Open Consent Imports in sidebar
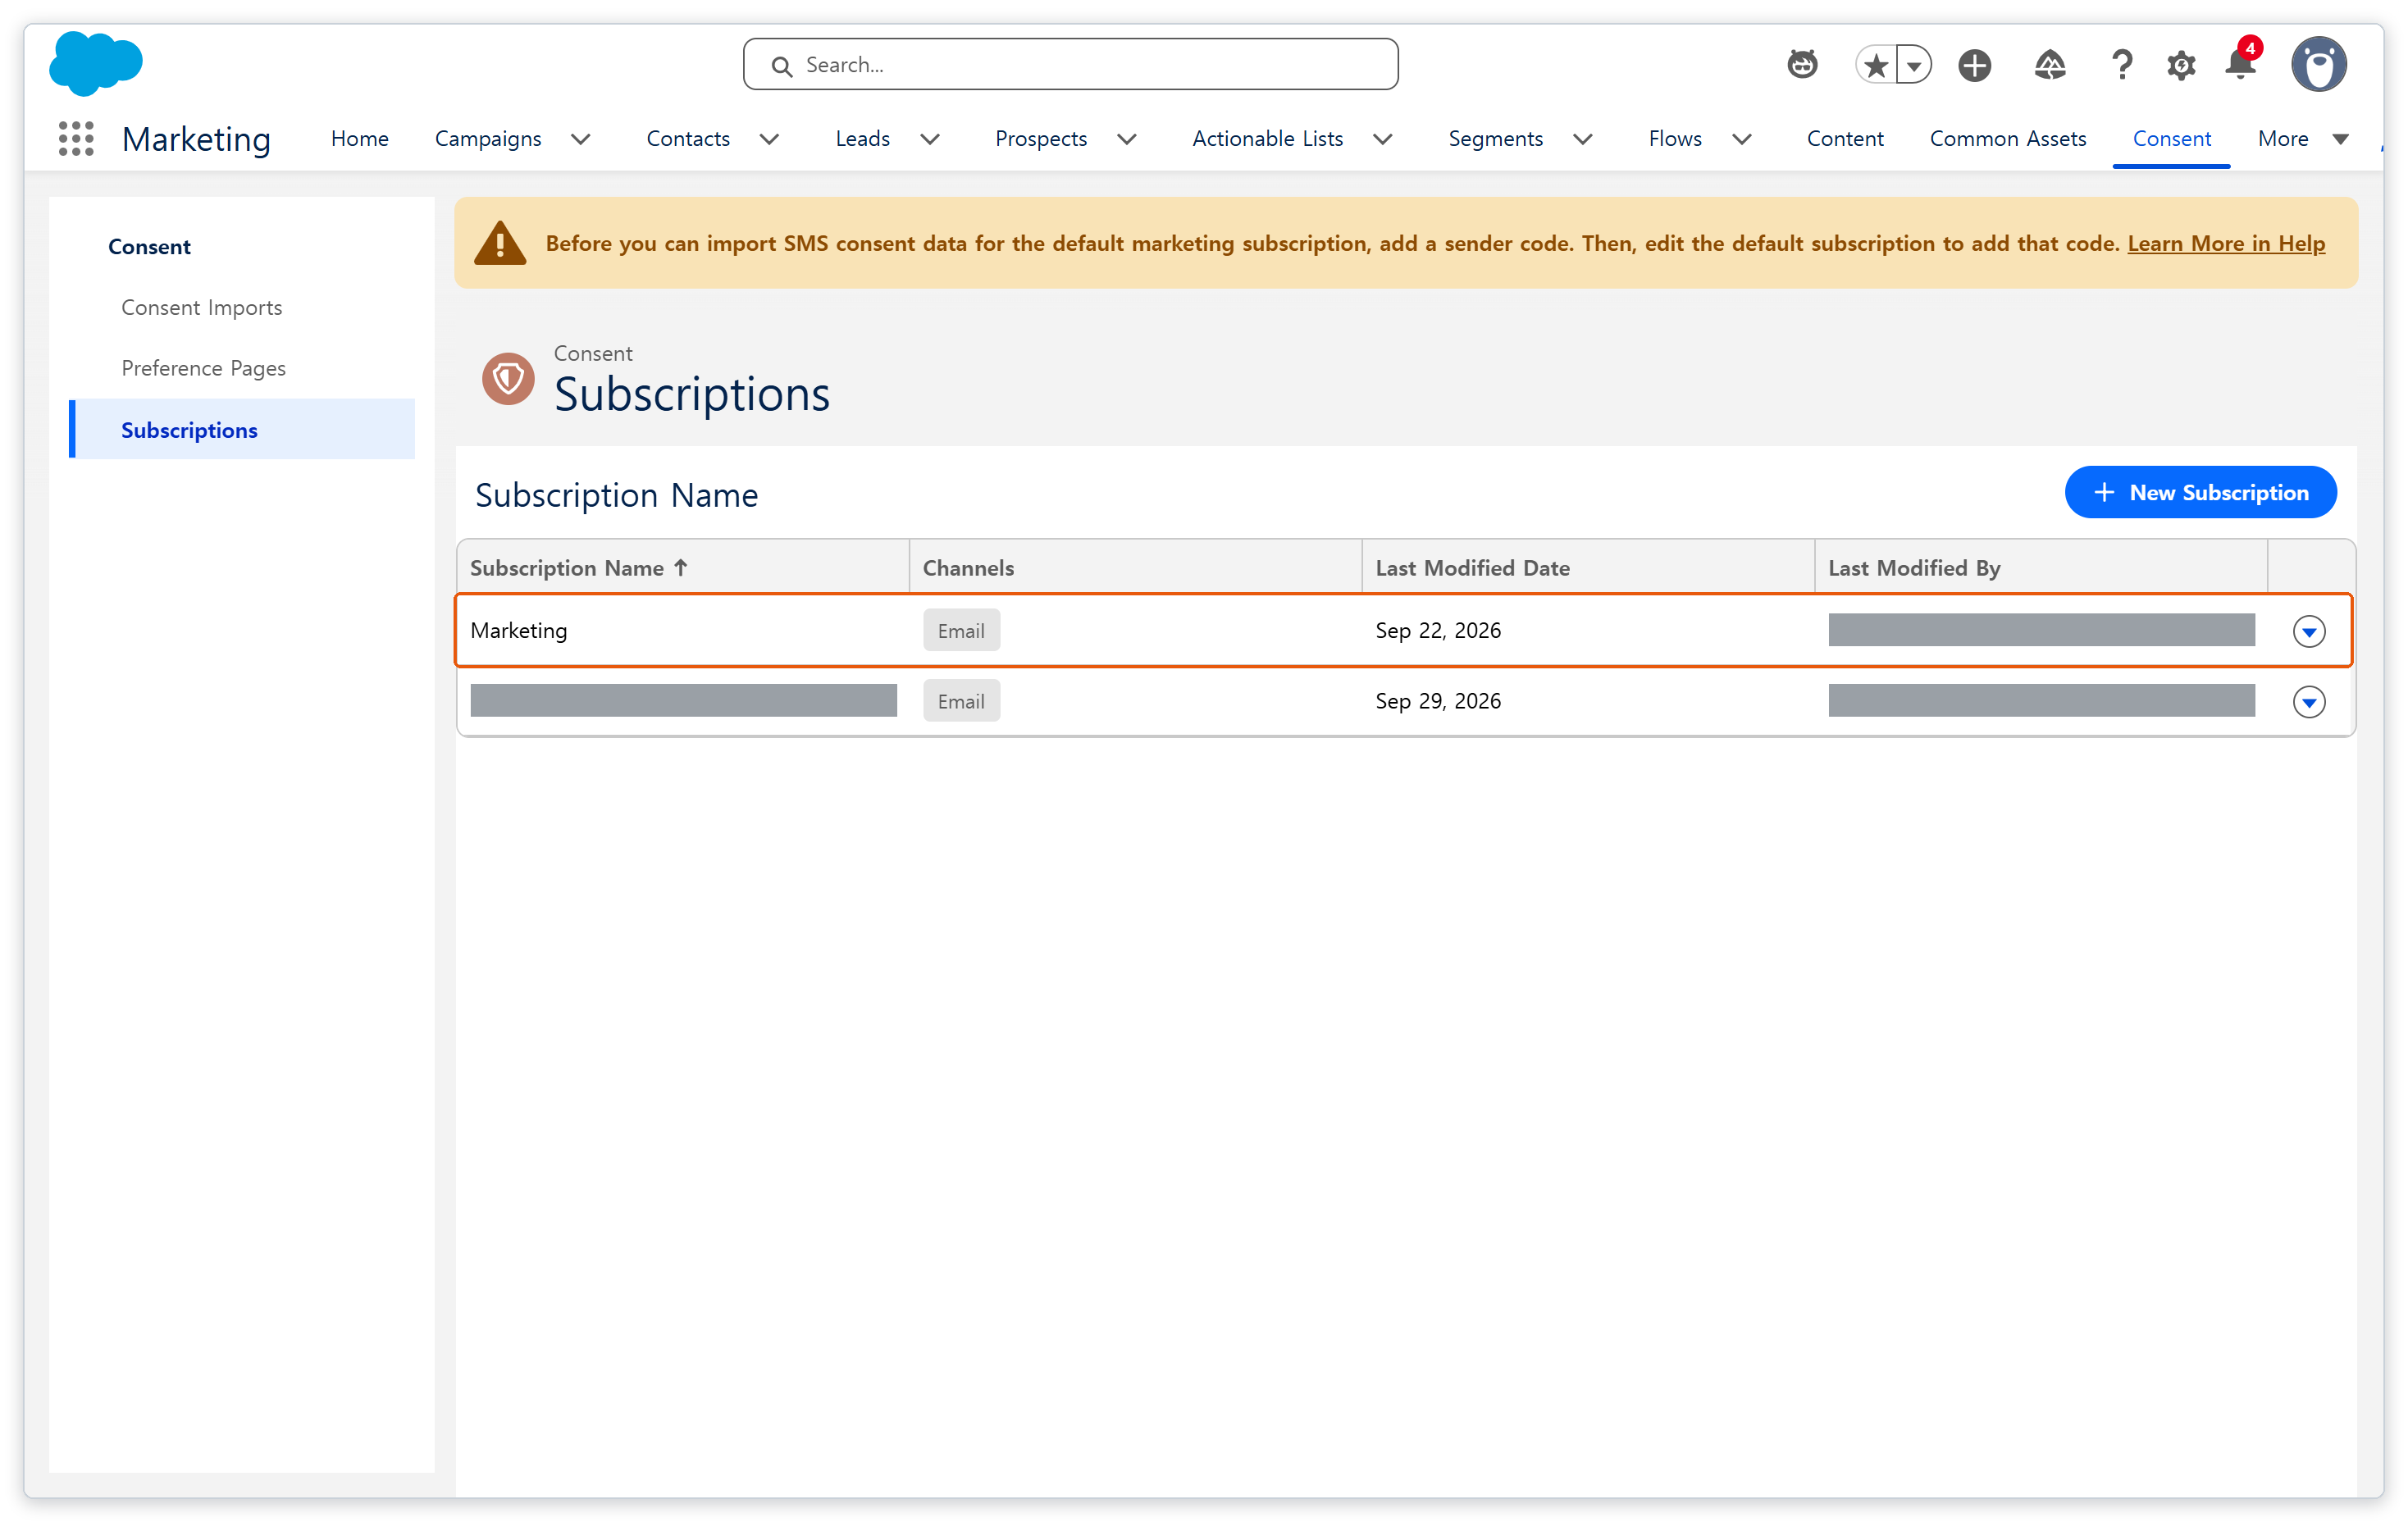The height and width of the screenshot is (1522, 2408). click(x=201, y=307)
